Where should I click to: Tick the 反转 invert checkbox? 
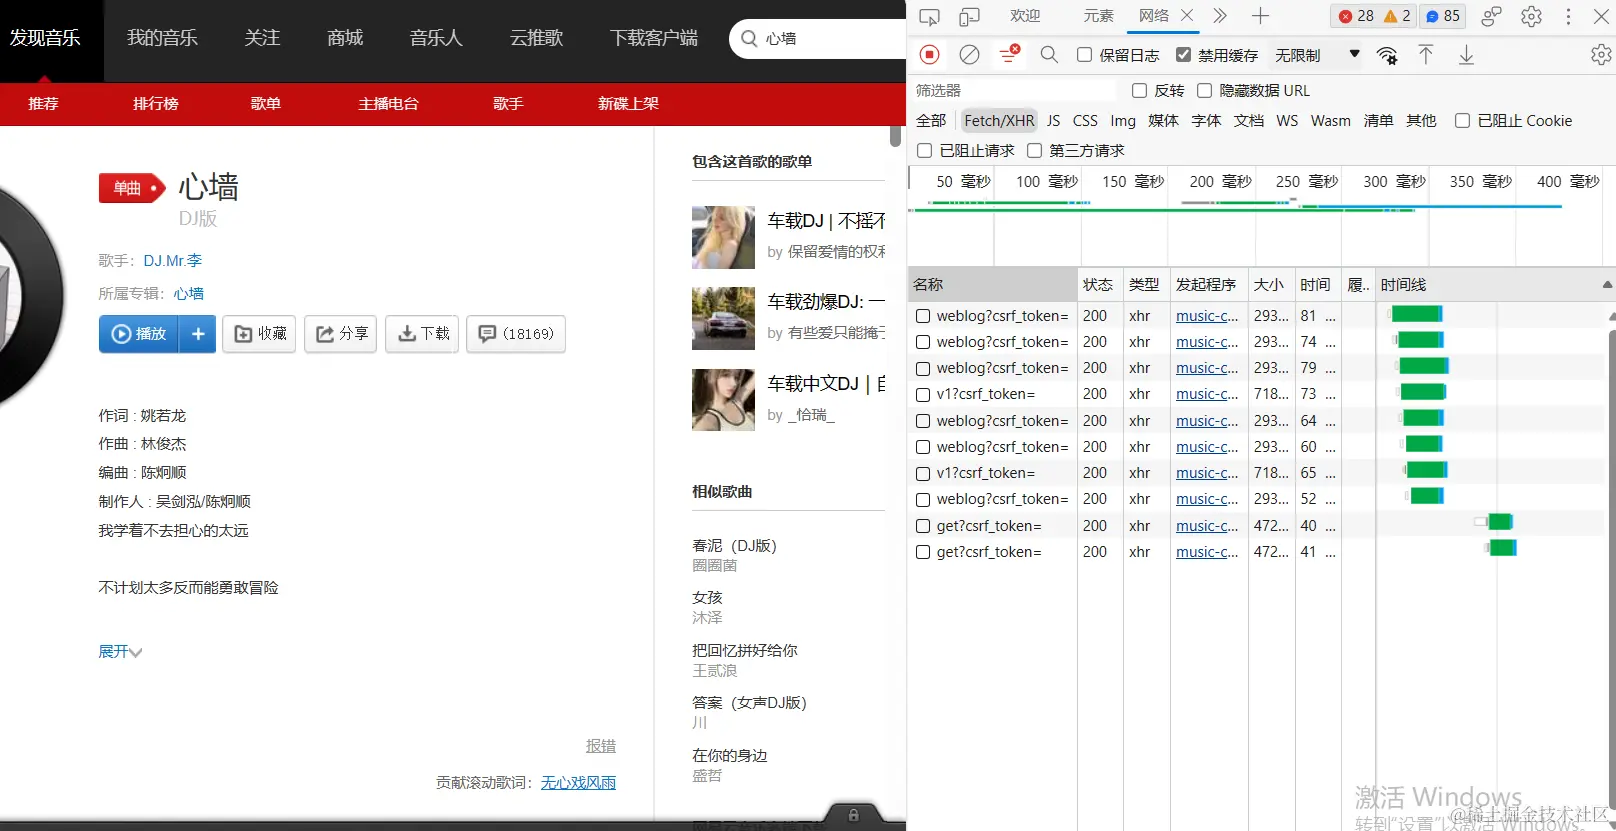click(x=1139, y=90)
